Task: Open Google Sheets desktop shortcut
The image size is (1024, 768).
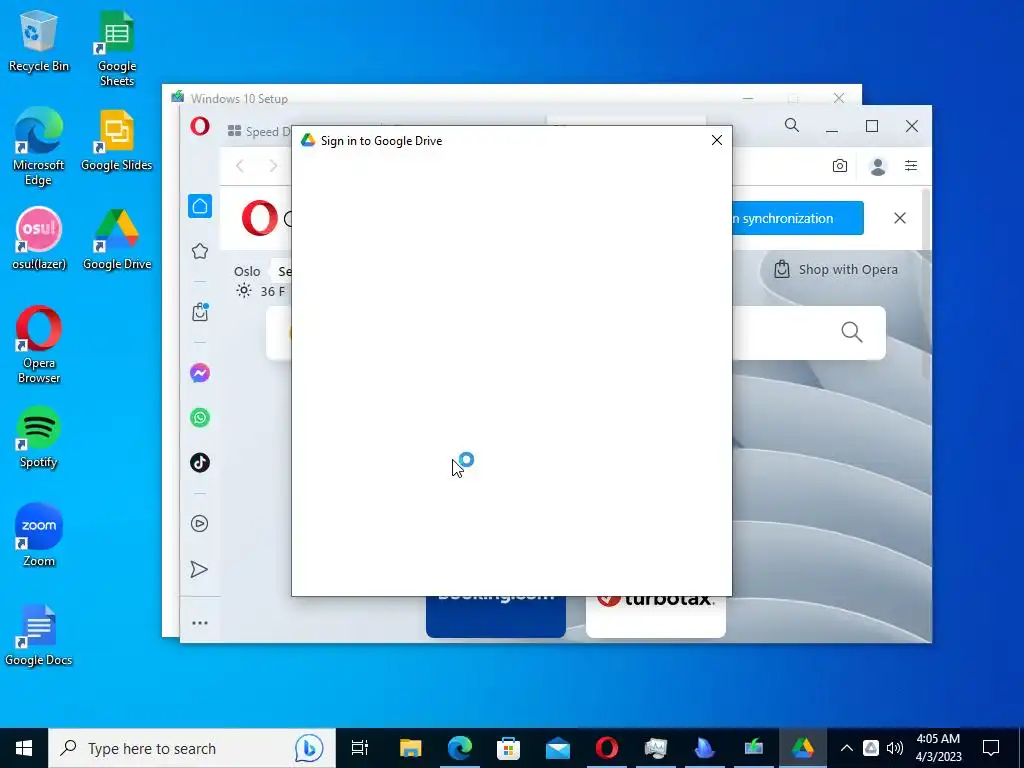Action: 117,50
